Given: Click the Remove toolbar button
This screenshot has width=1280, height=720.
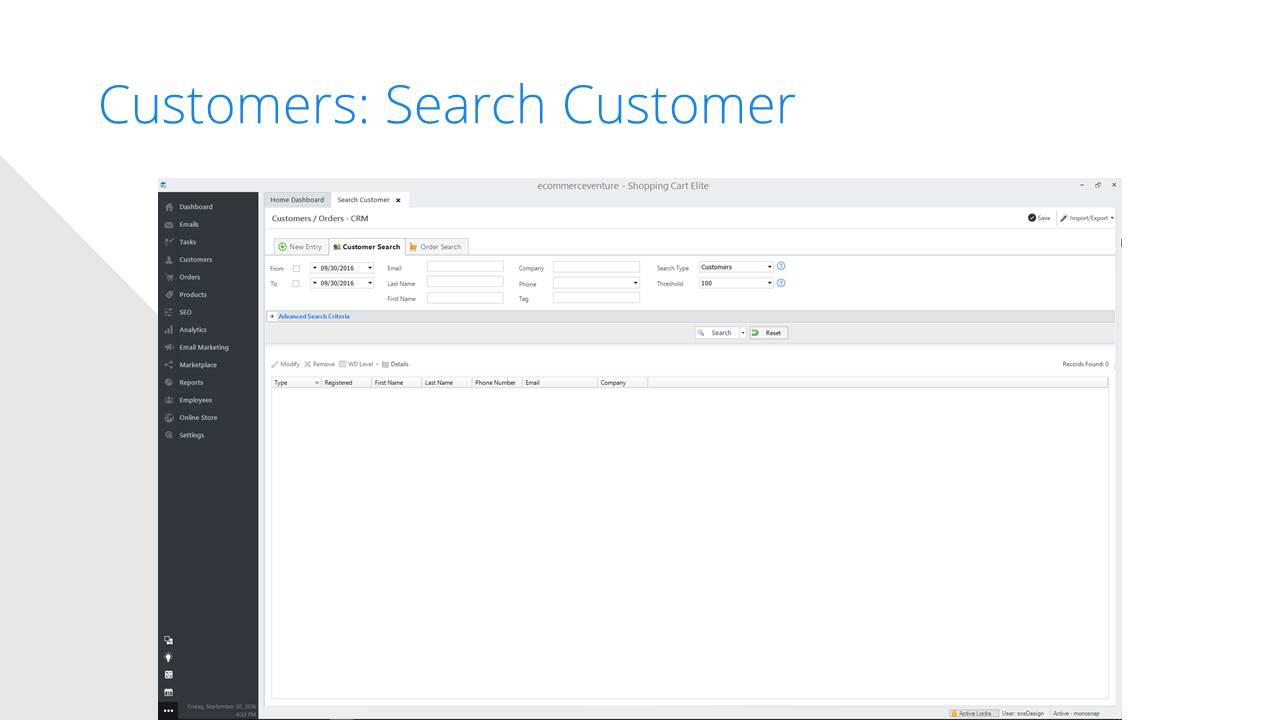Looking at the screenshot, I should tap(320, 364).
